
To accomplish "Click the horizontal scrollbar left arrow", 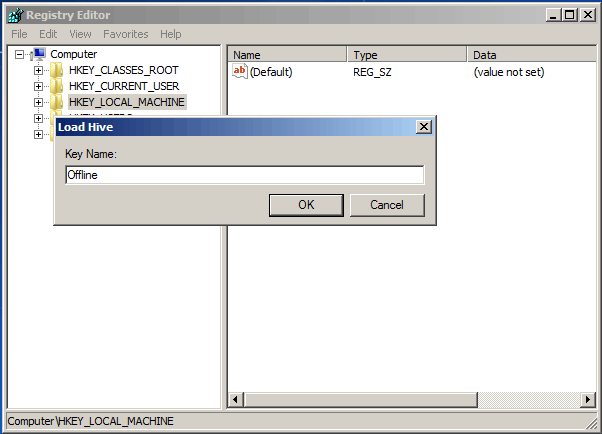I will [x=236, y=400].
